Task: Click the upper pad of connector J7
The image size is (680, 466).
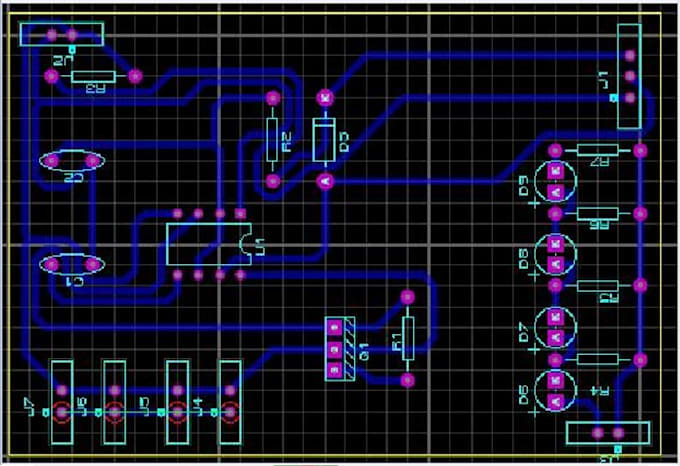Action: pyautogui.click(x=62, y=391)
